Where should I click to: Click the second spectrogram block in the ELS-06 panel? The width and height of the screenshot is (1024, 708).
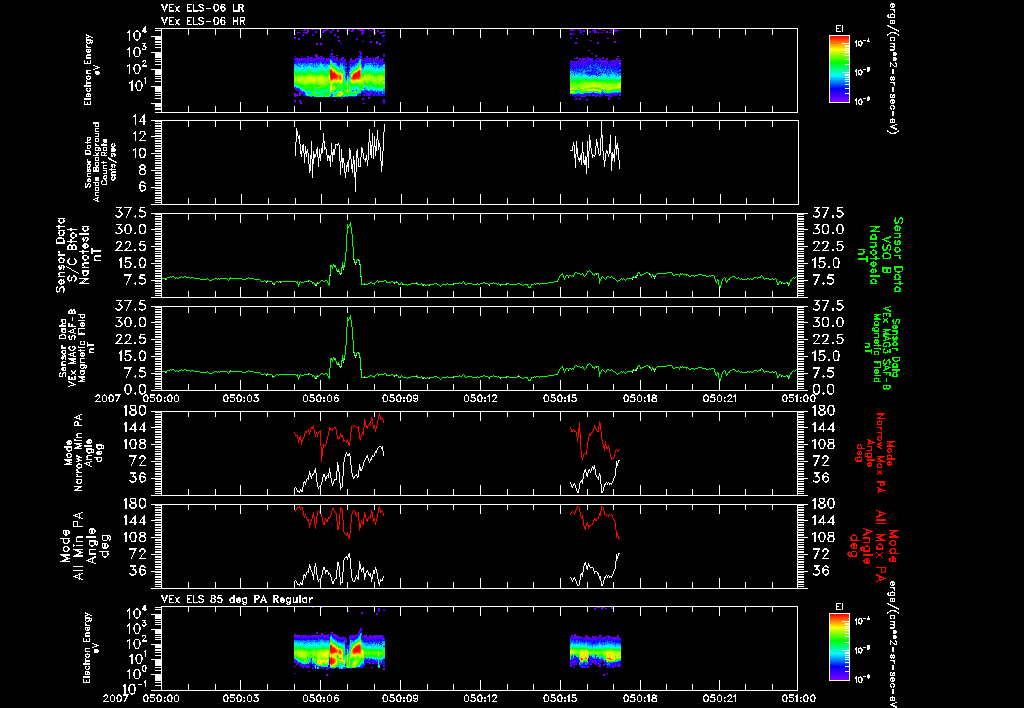(x=595, y=77)
